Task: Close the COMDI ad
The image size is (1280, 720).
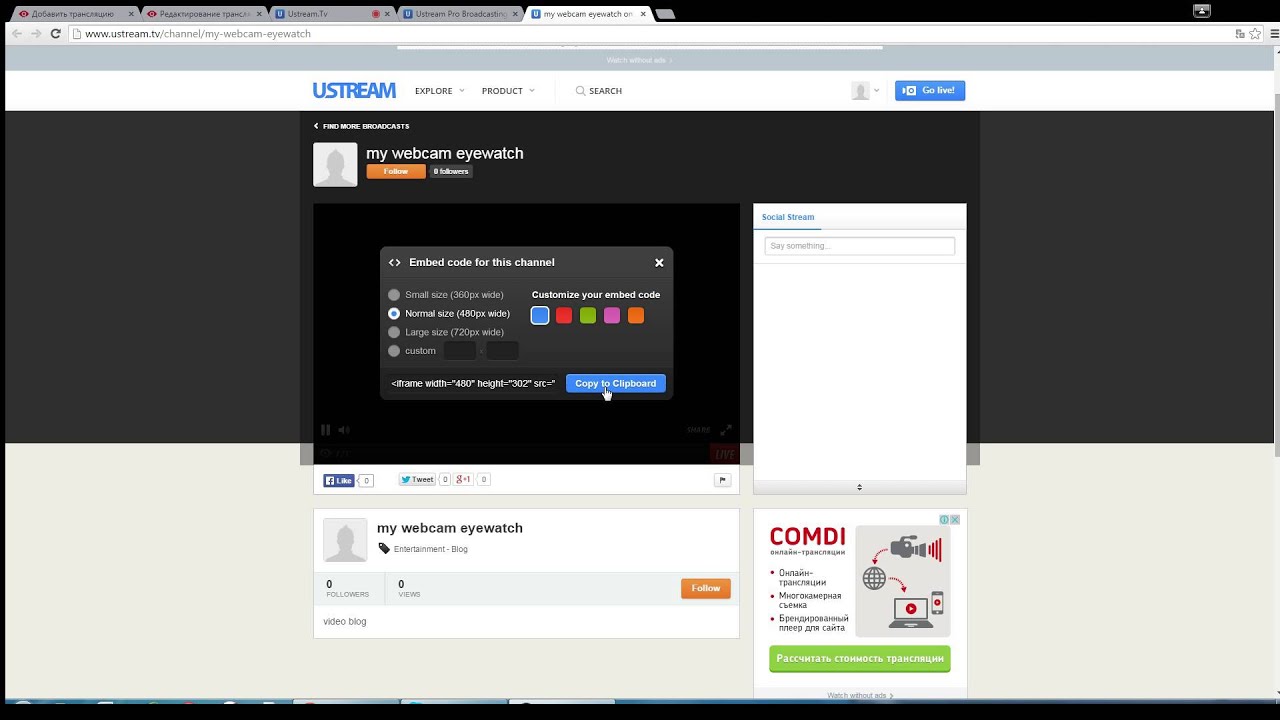Action: tap(955, 520)
